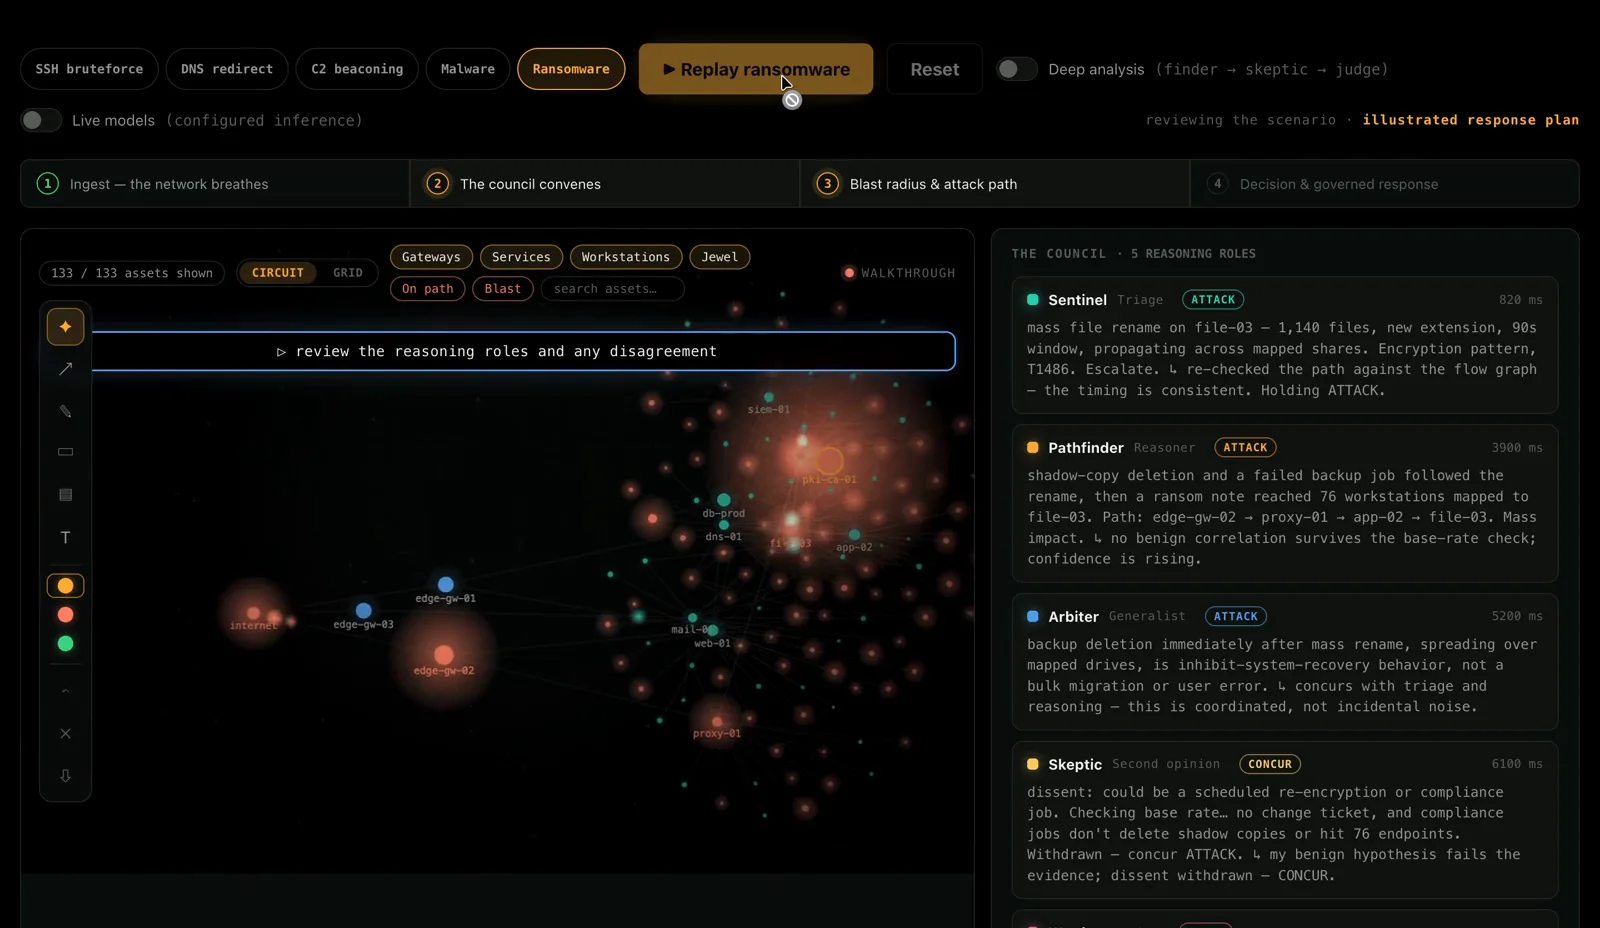Pick the green annotation color
The height and width of the screenshot is (928, 1600).
(x=65, y=644)
